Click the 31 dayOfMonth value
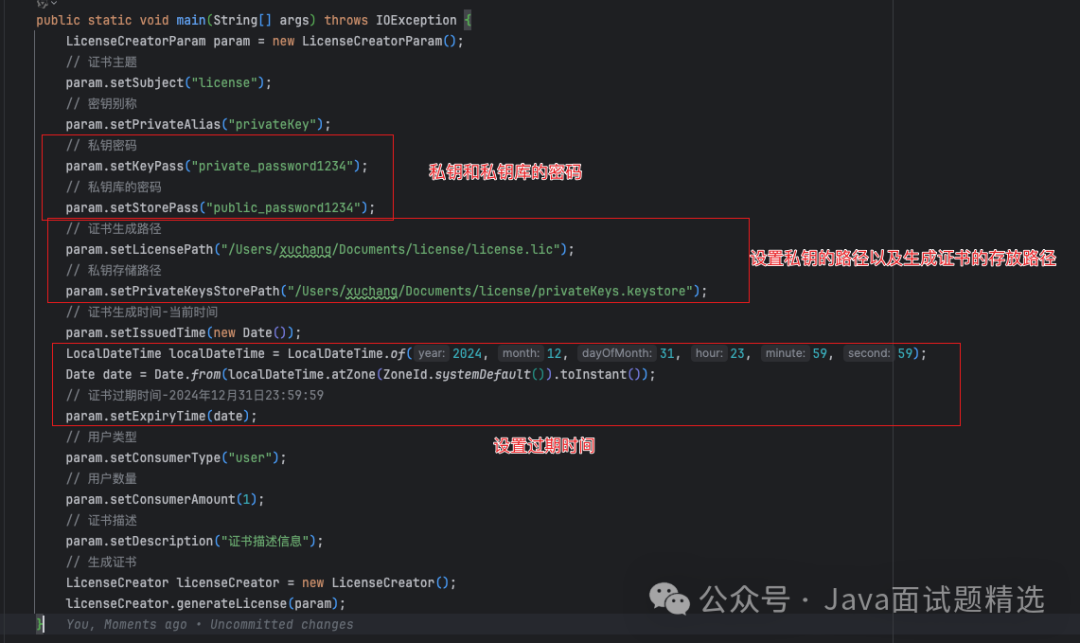This screenshot has height=643, width=1080. point(667,353)
